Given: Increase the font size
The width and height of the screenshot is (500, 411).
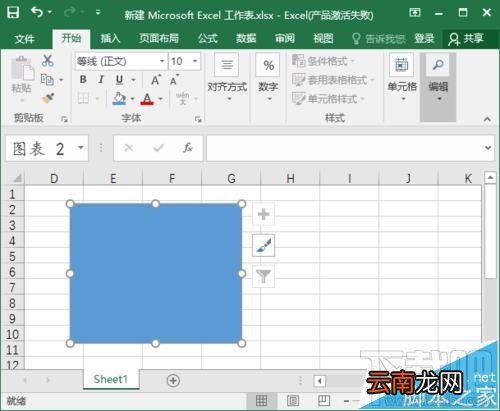Looking at the screenshot, I should [156, 80].
